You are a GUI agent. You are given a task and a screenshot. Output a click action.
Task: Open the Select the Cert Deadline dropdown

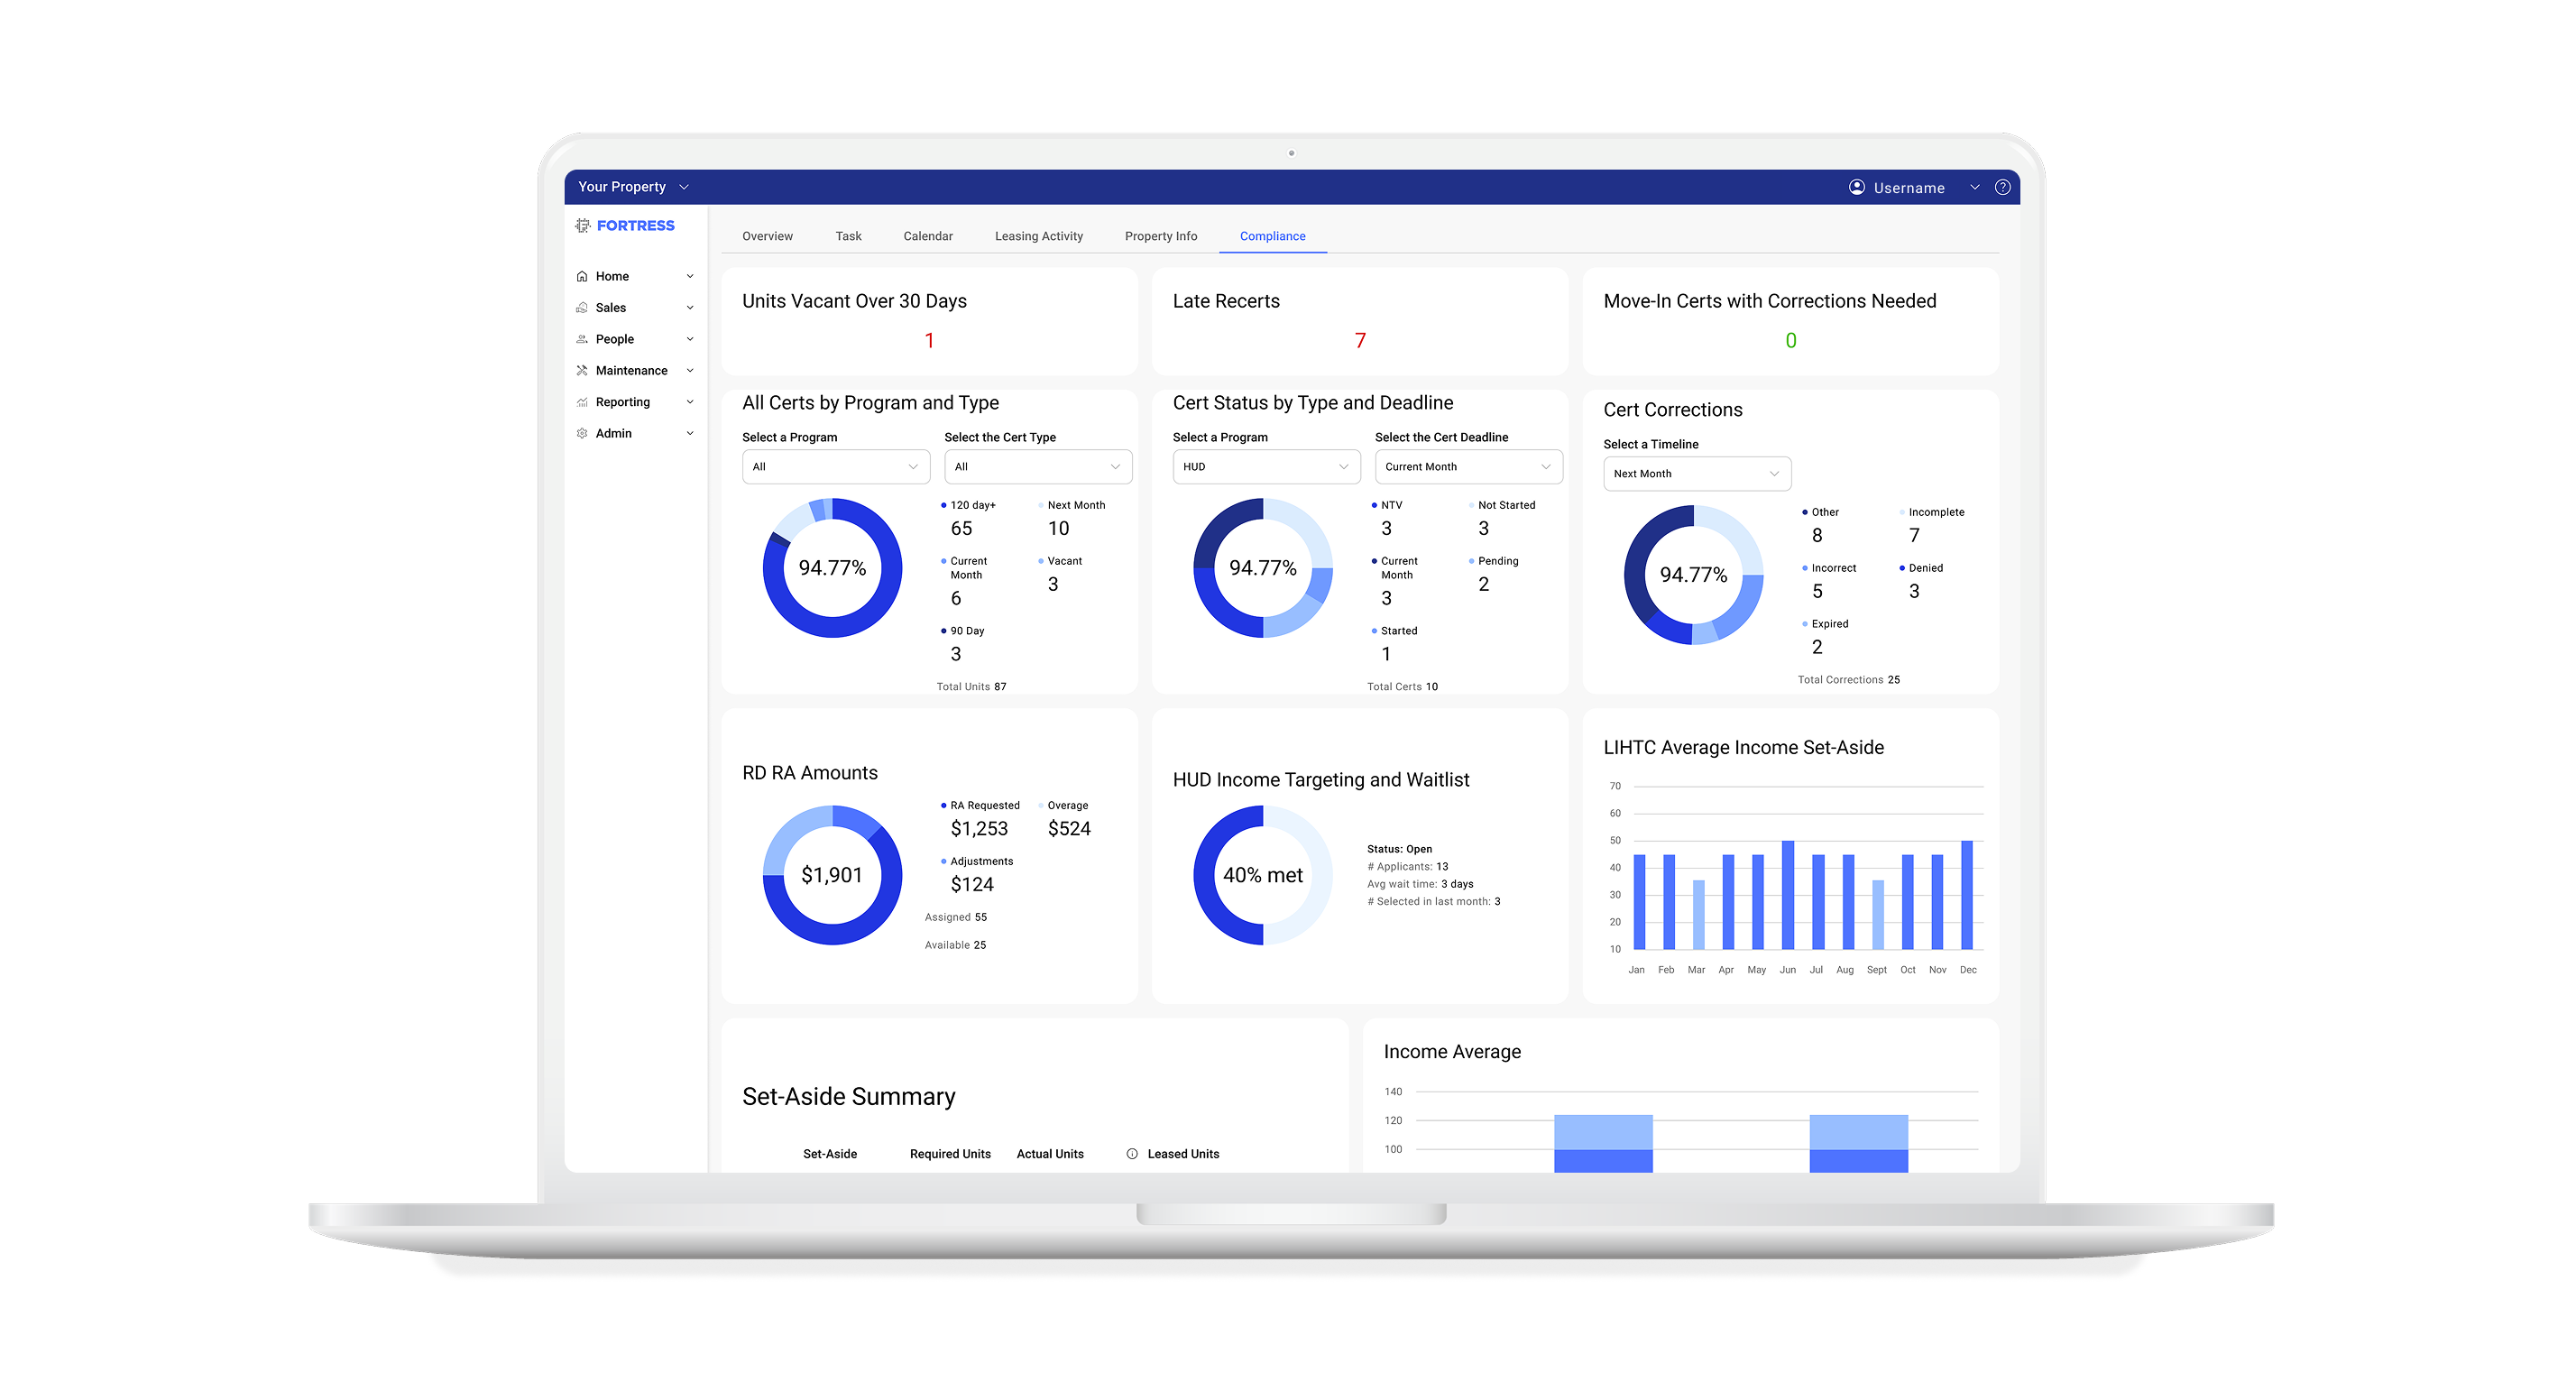[1467, 467]
